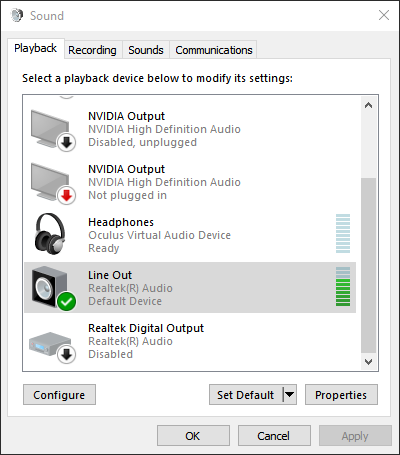Image resolution: width=400 pixels, height=455 pixels.
Task: Click the Sound window title speaker icon
Action: tap(17, 15)
